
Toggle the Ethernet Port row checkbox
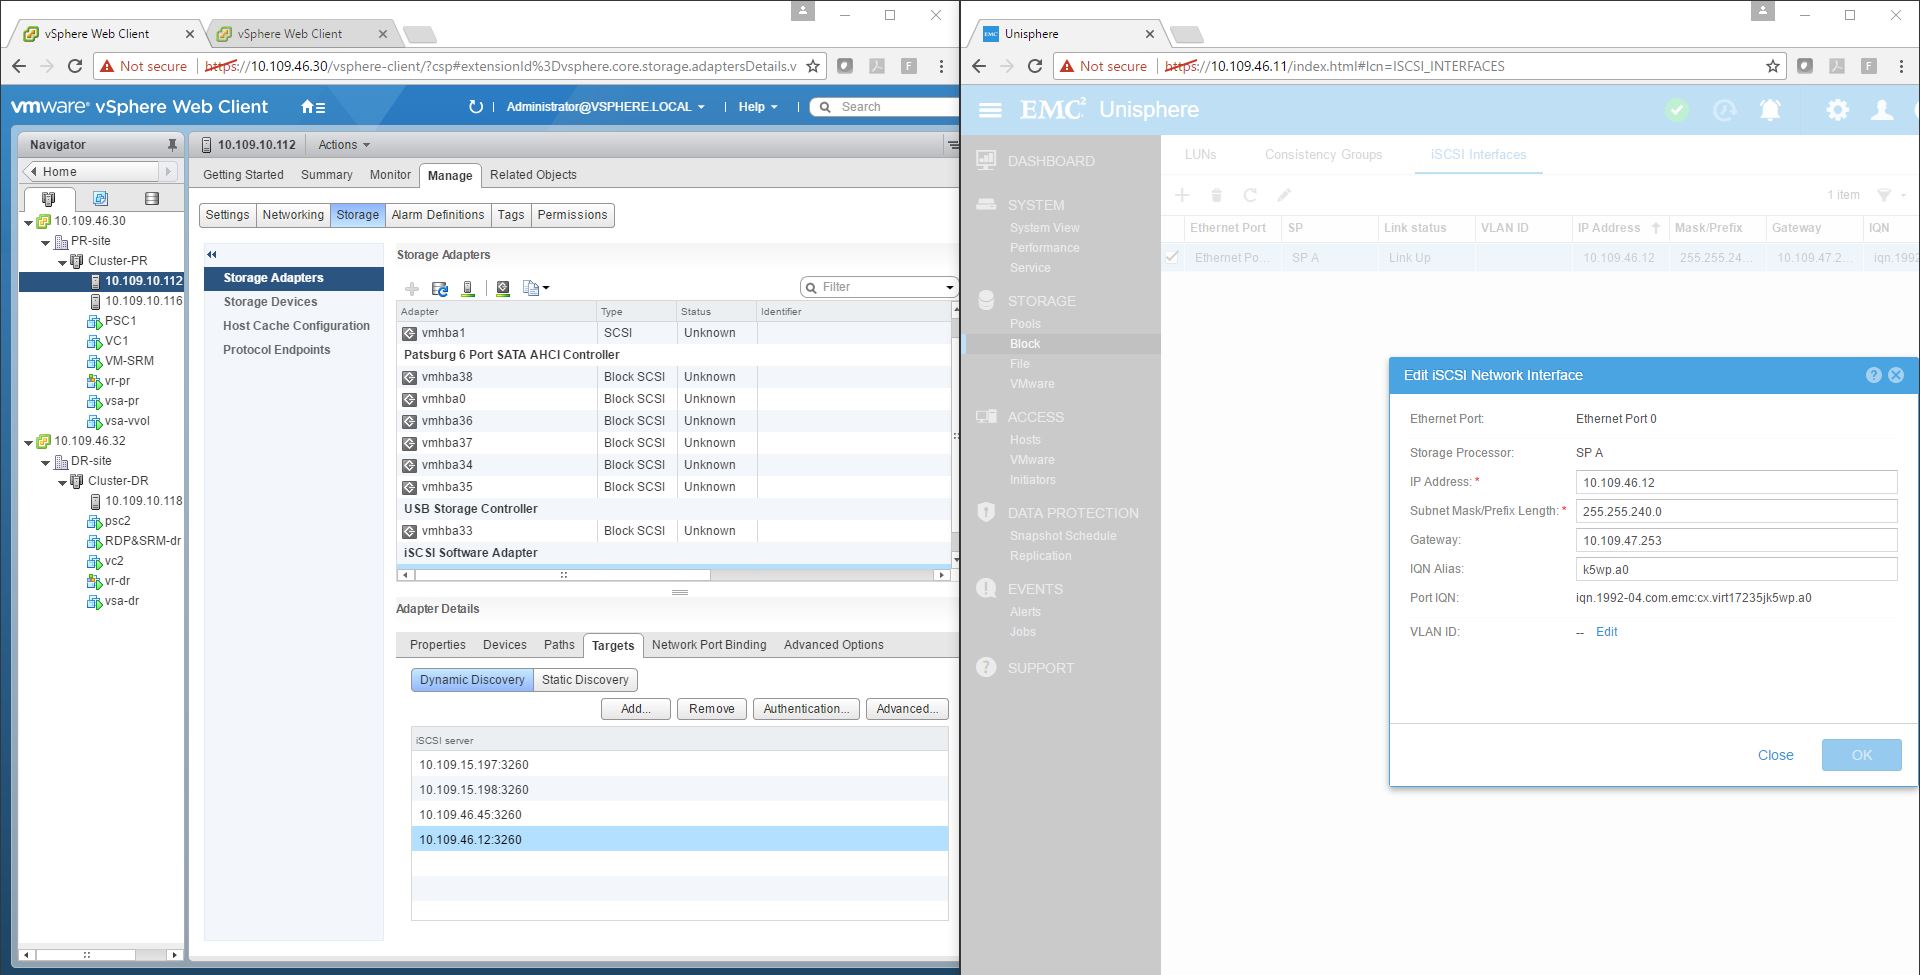pos(1172,257)
